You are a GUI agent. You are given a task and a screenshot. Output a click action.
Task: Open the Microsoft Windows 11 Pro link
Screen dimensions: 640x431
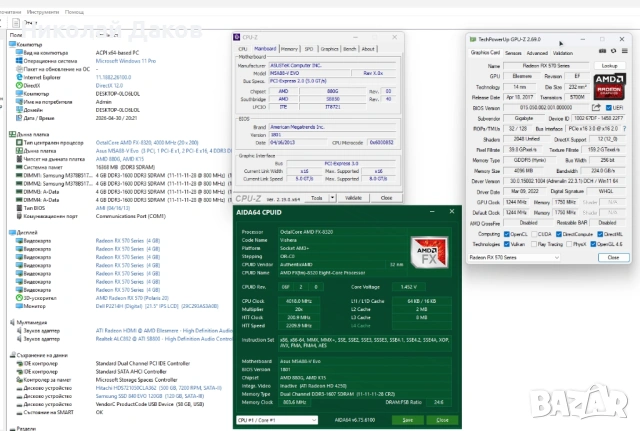pyautogui.click(x=126, y=61)
